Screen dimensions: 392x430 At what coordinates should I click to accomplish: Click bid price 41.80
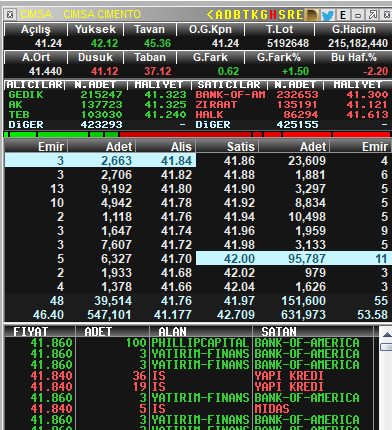coord(176,189)
